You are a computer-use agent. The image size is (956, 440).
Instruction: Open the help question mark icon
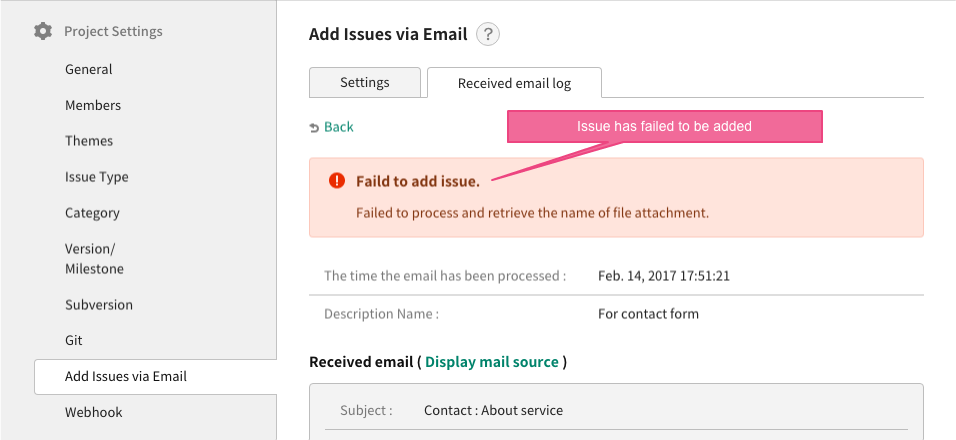488,34
